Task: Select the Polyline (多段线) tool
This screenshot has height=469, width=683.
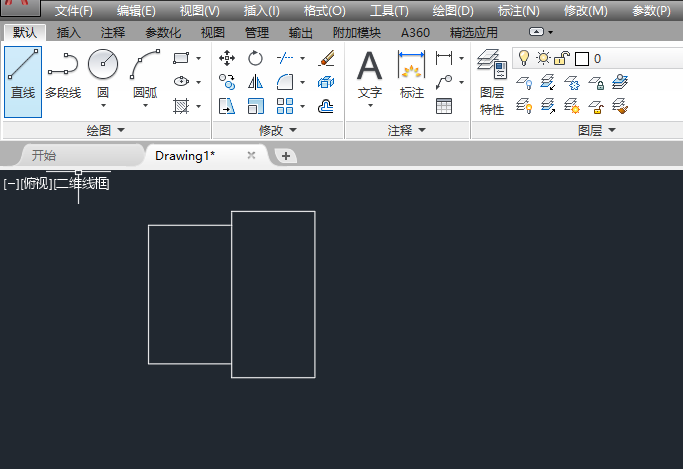Action: tap(63, 75)
